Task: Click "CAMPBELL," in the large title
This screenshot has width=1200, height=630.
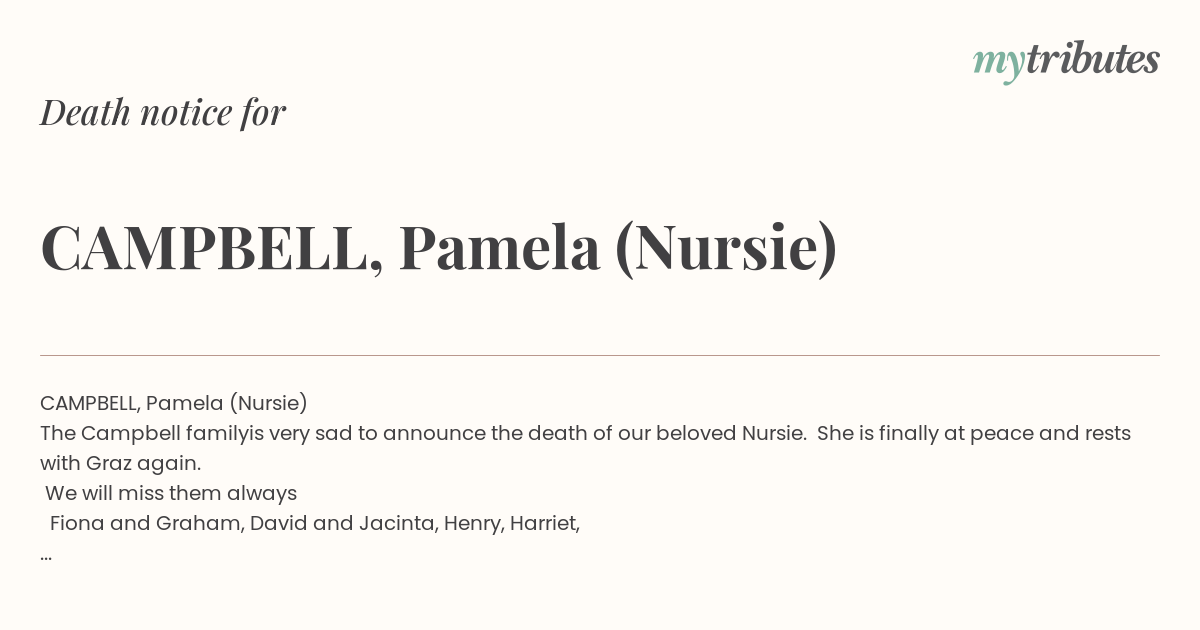Action: [212, 248]
